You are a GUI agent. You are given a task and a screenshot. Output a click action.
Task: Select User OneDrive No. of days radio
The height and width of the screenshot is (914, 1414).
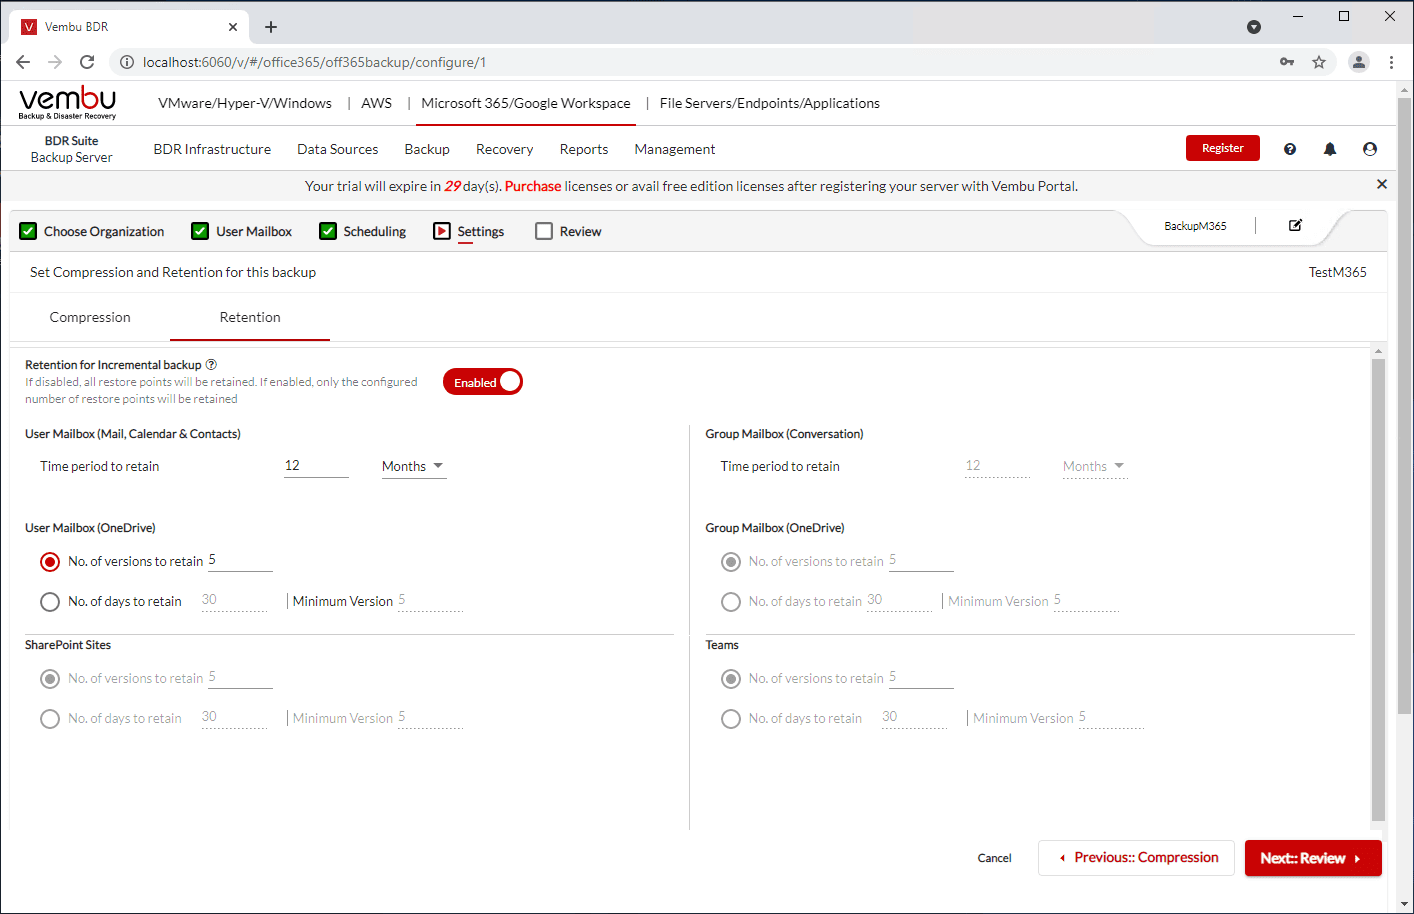[50, 602]
